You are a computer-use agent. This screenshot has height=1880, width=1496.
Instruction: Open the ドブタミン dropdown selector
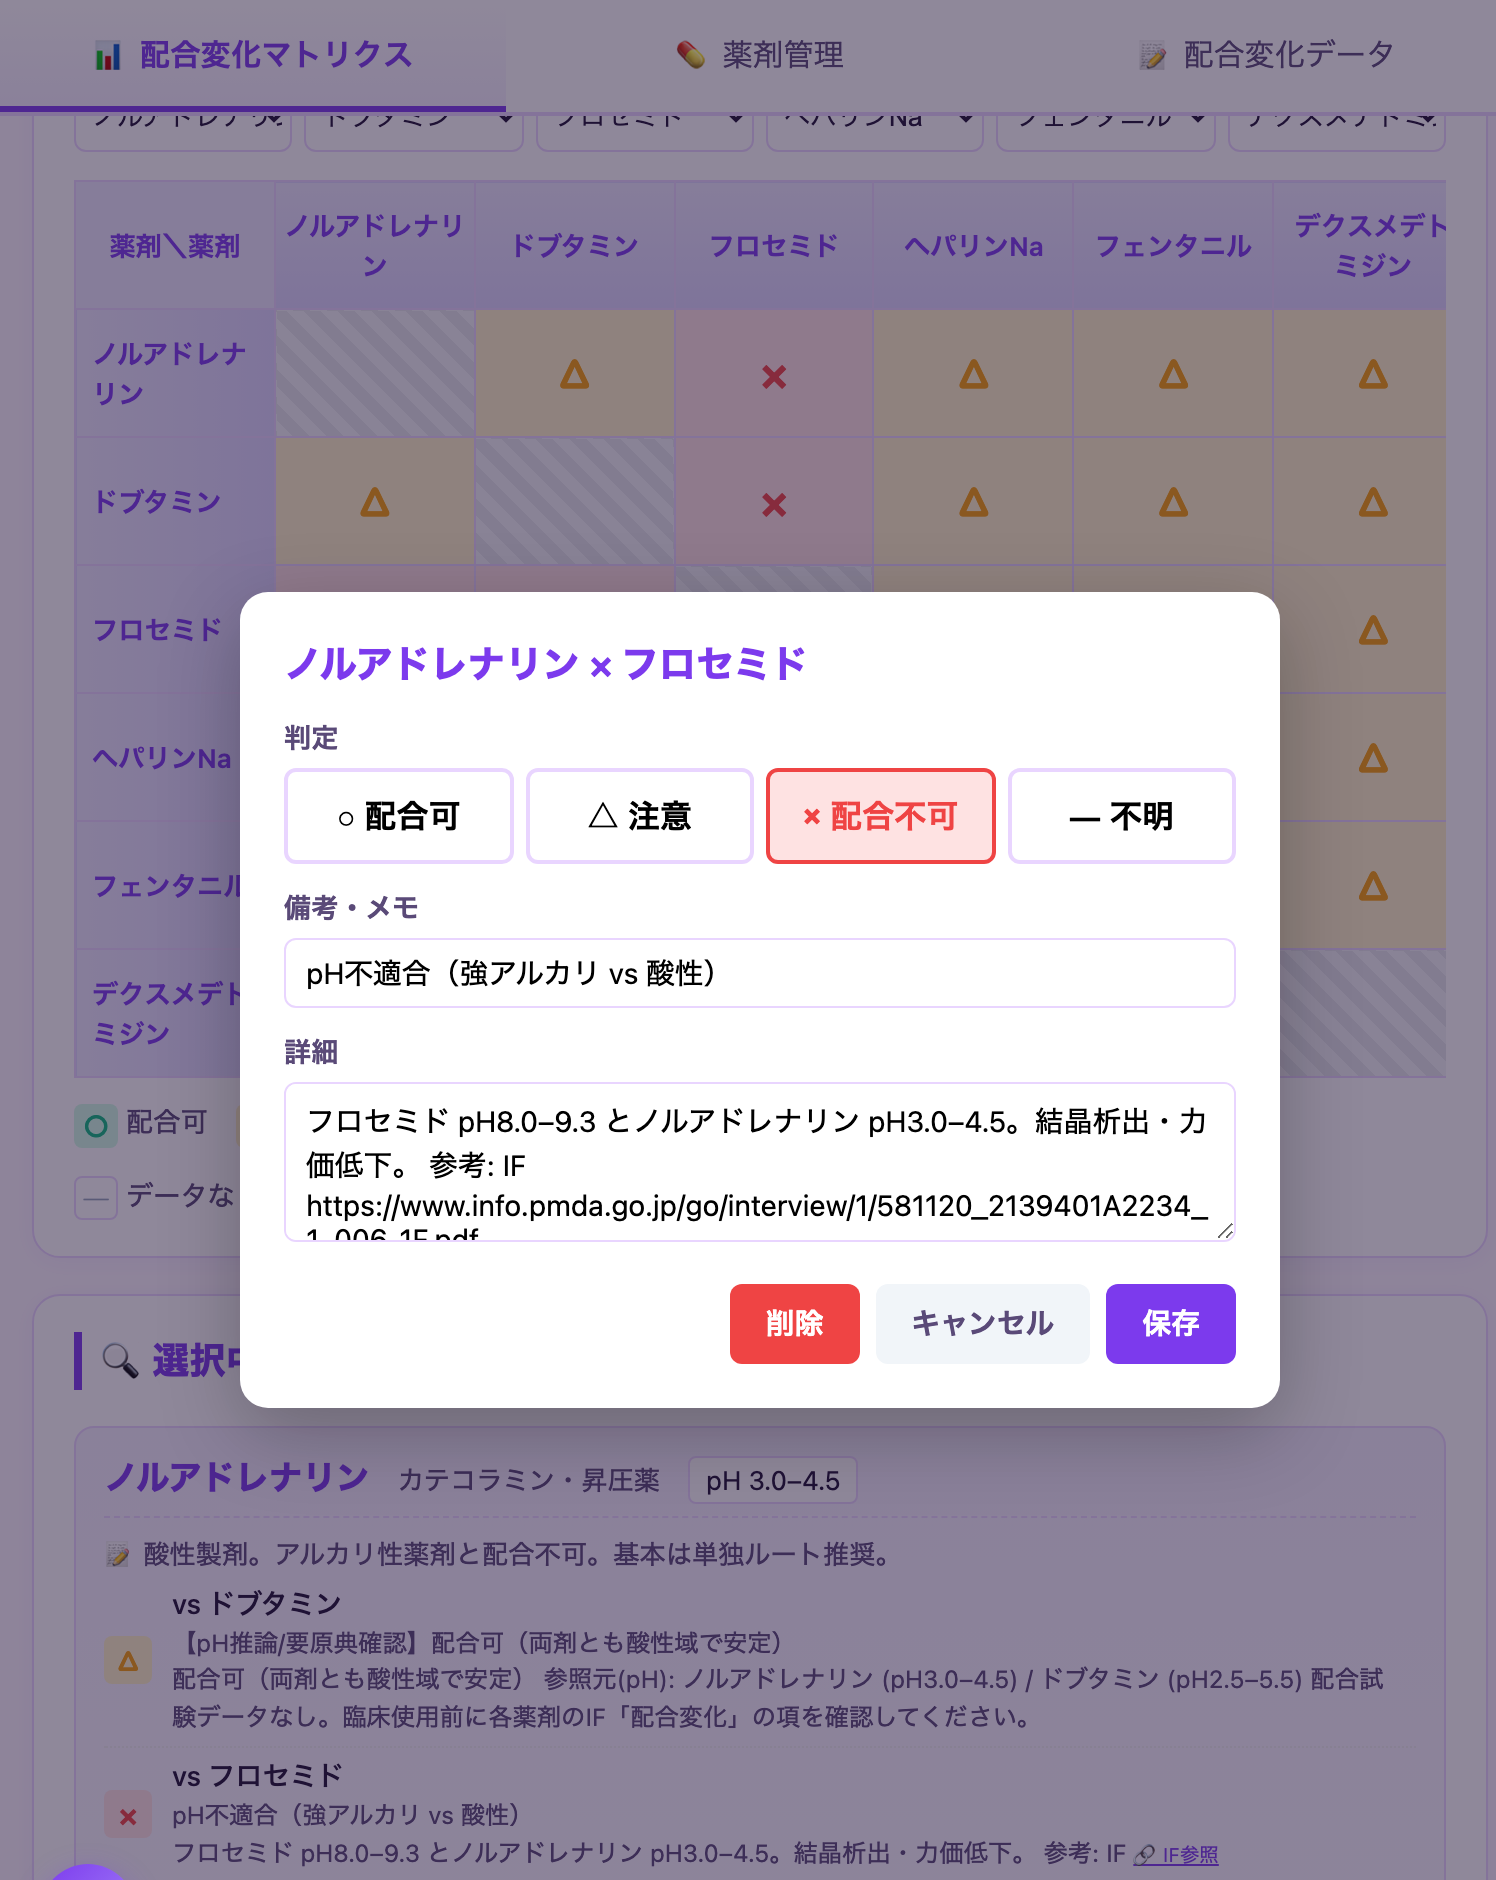(414, 130)
